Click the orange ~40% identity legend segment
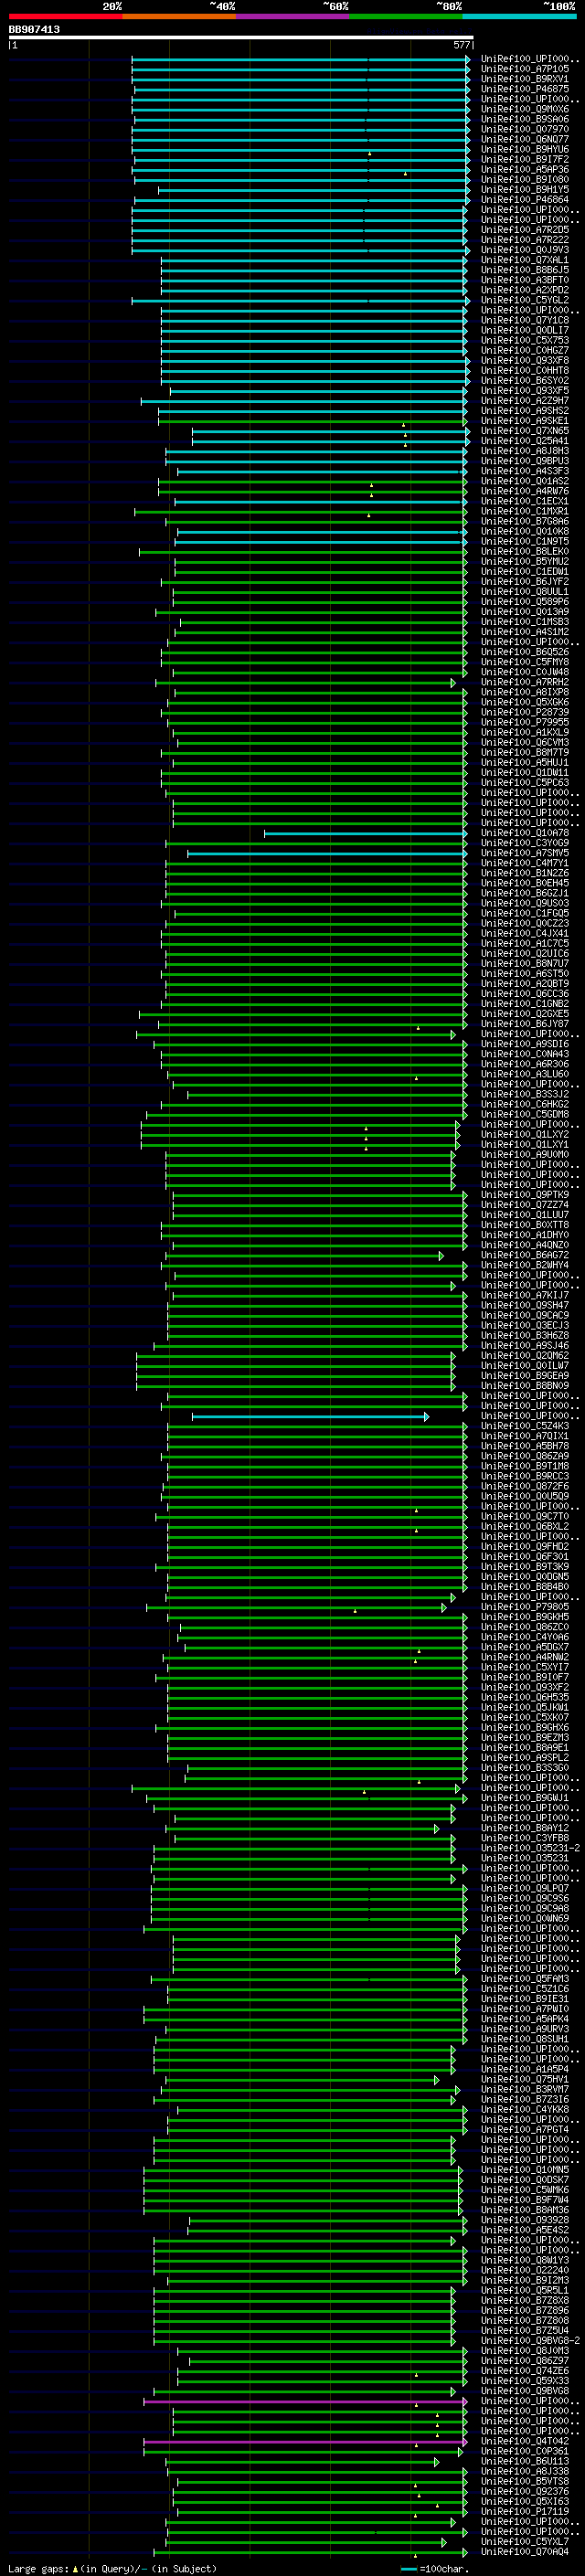 click(x=179, y=16)
